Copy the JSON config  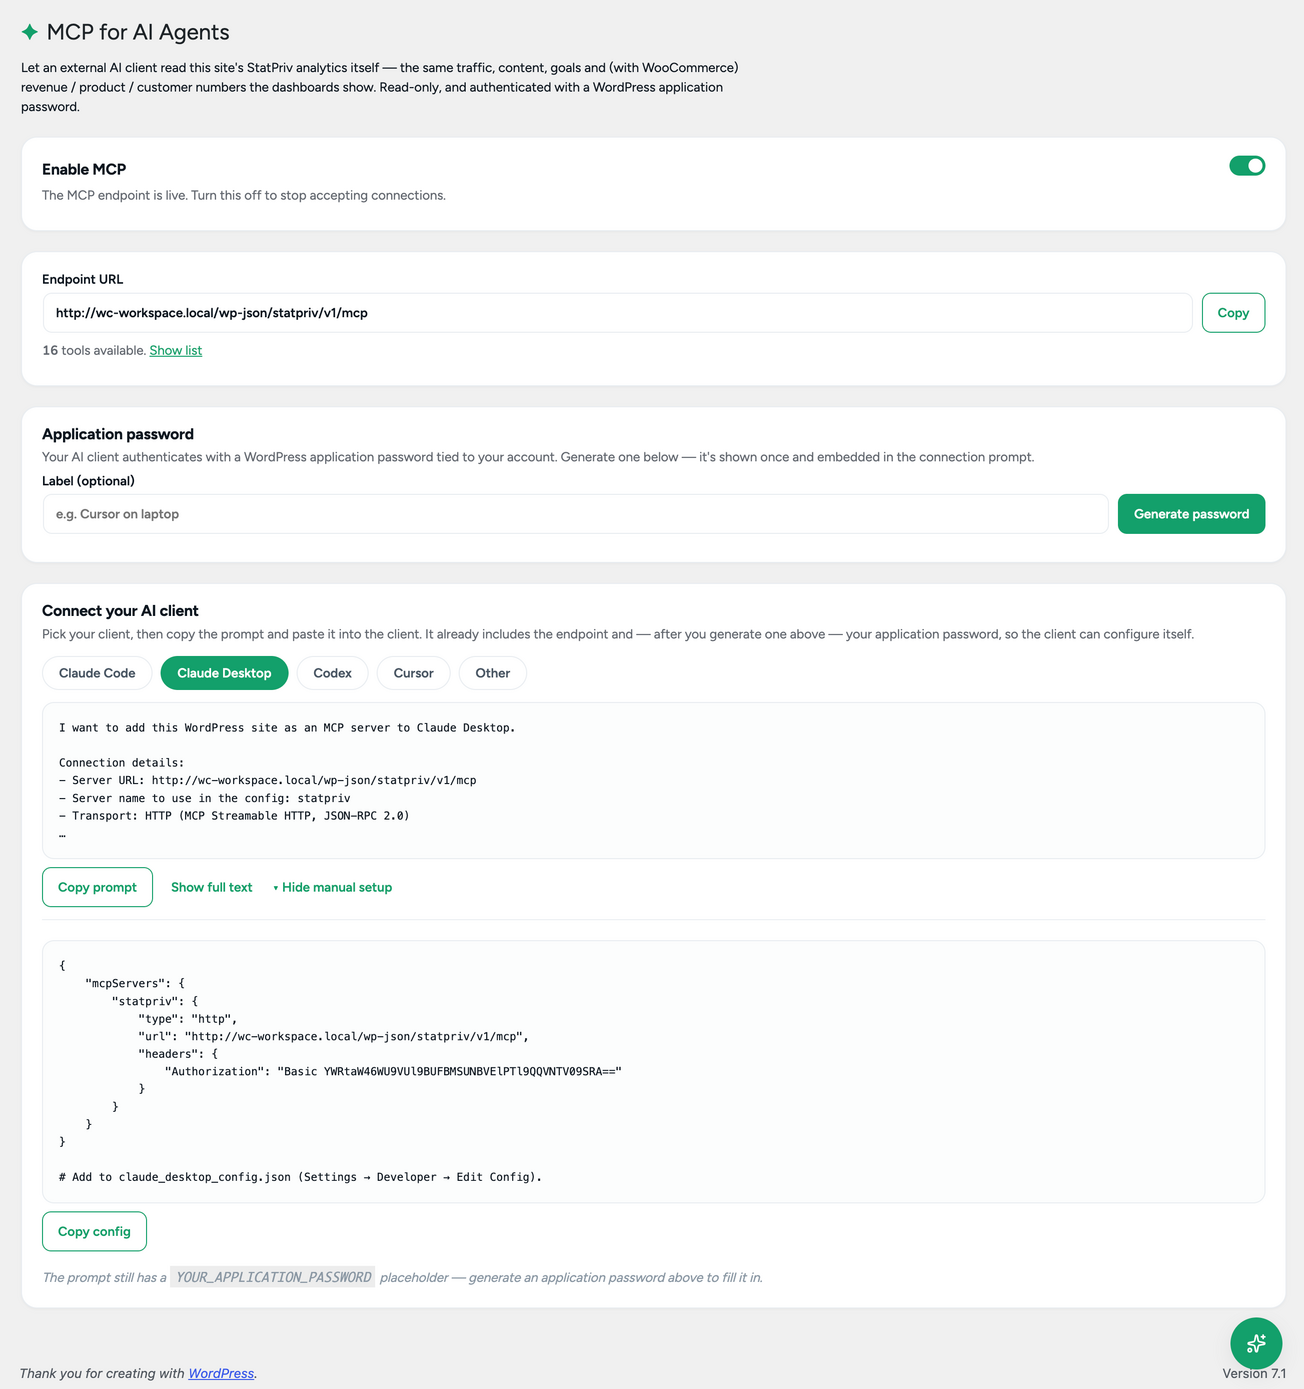(94, 1231)
